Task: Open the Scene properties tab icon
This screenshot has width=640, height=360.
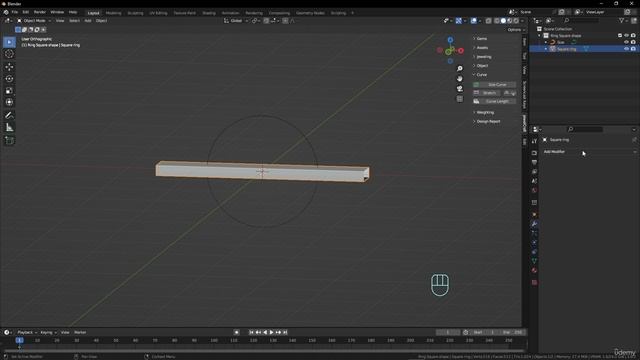Action: (534, 181)
